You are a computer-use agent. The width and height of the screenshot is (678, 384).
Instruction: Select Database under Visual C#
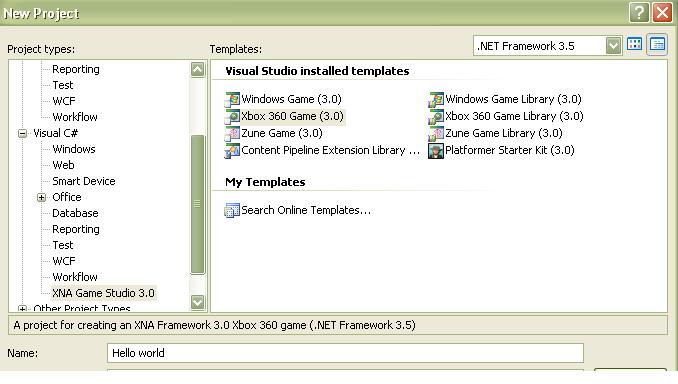(x=75, y=213)
